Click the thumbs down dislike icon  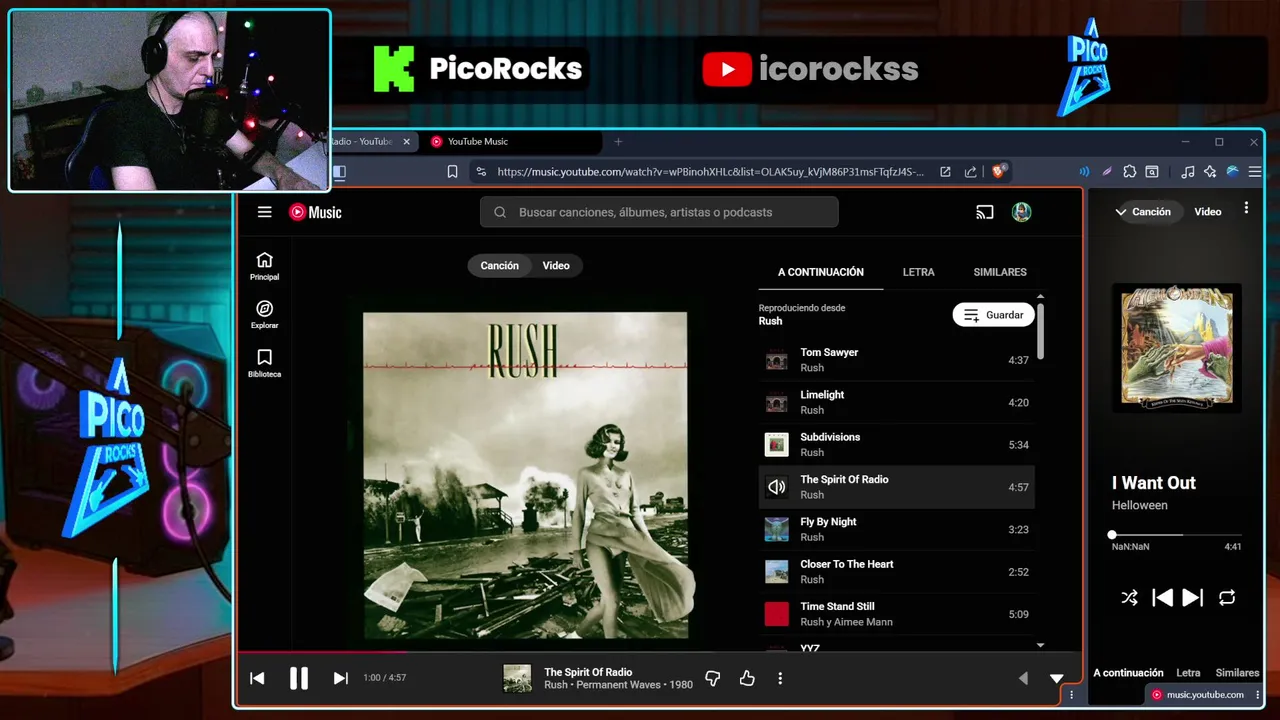[x=713, y=678]
